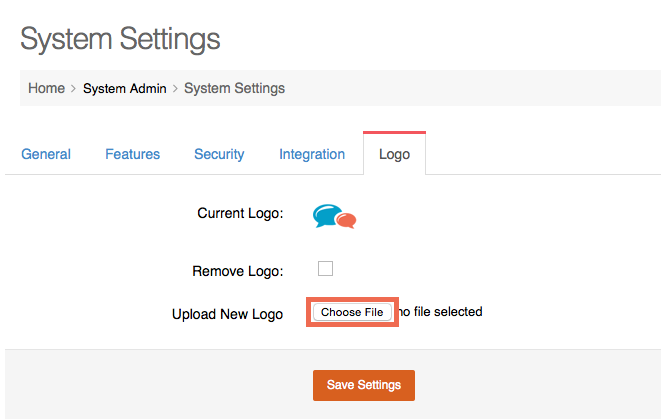Click System Settings in the breadcrumb trail

tap(234, 88)
